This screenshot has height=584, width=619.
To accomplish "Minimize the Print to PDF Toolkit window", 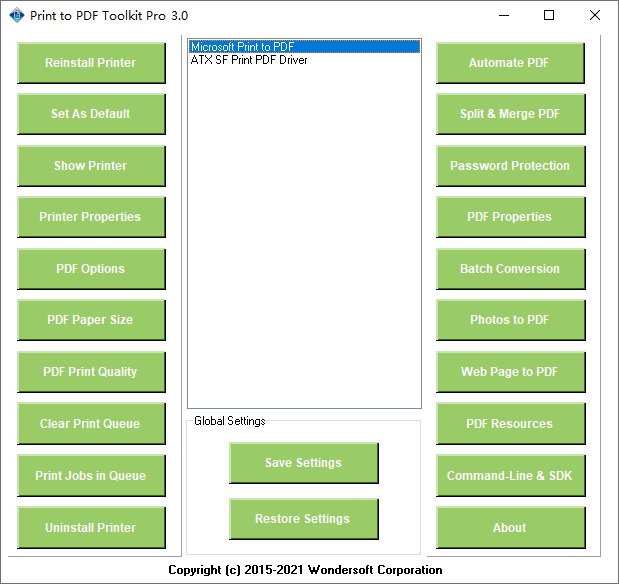I will click(504, 15).
